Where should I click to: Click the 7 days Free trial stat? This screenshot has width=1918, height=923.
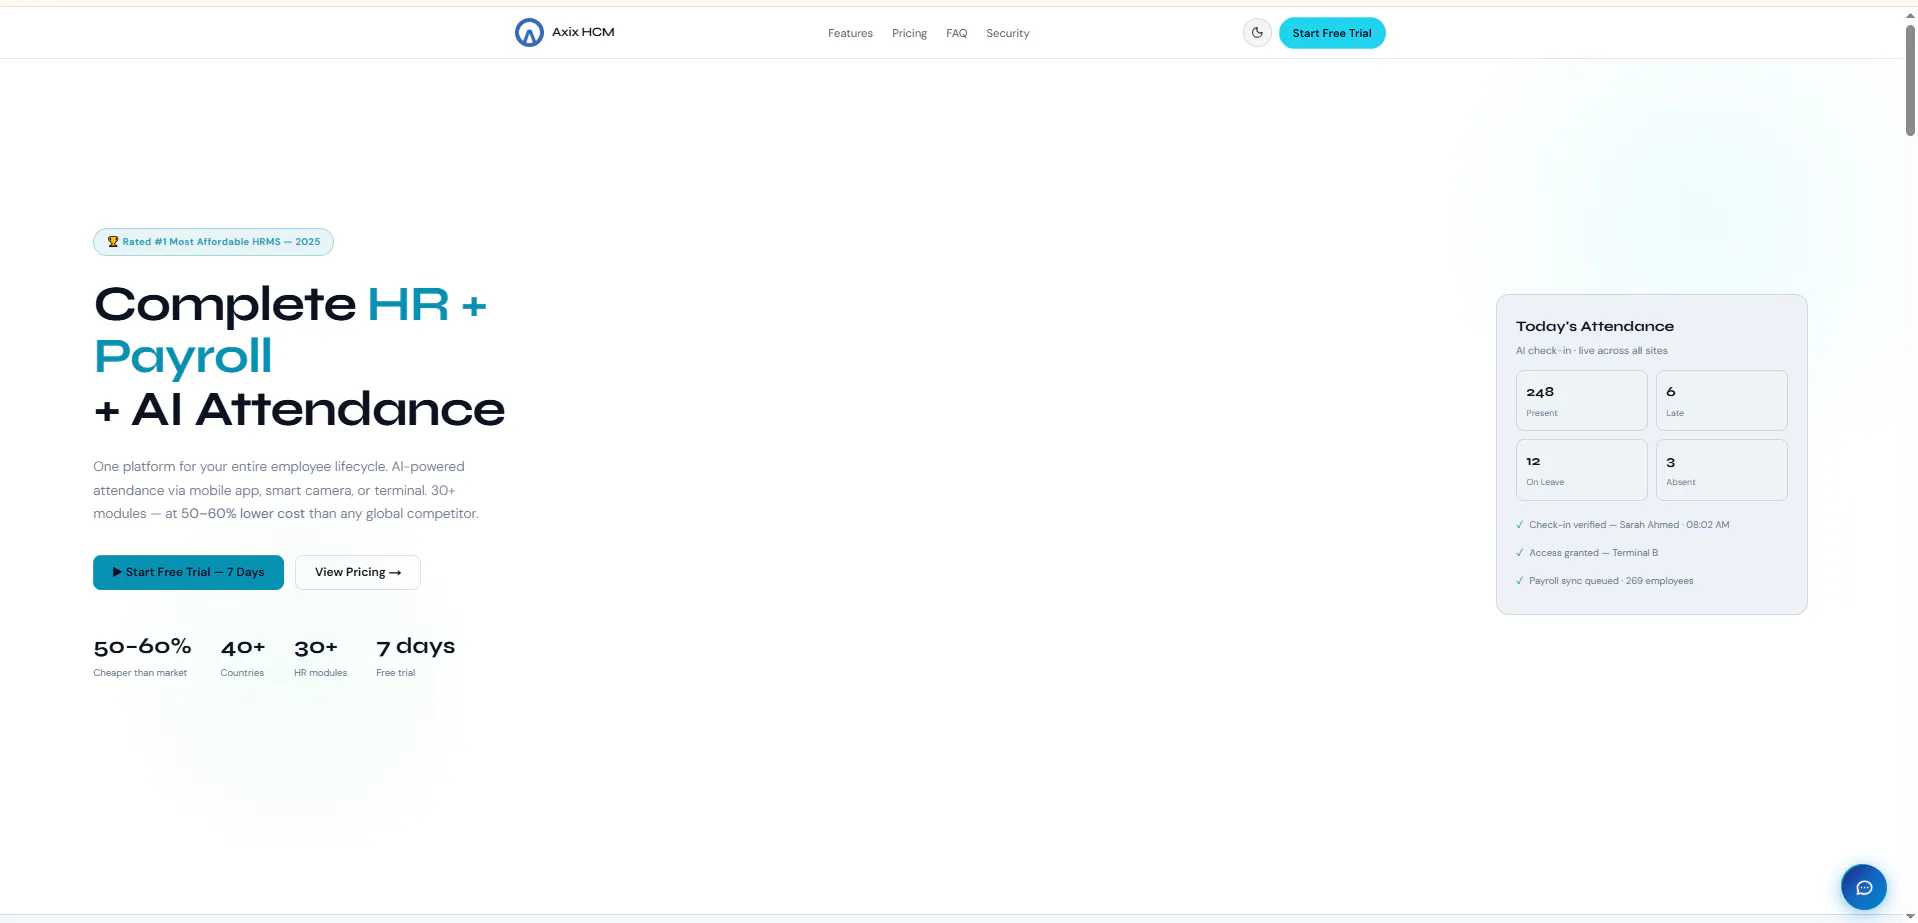click(415, 657)
